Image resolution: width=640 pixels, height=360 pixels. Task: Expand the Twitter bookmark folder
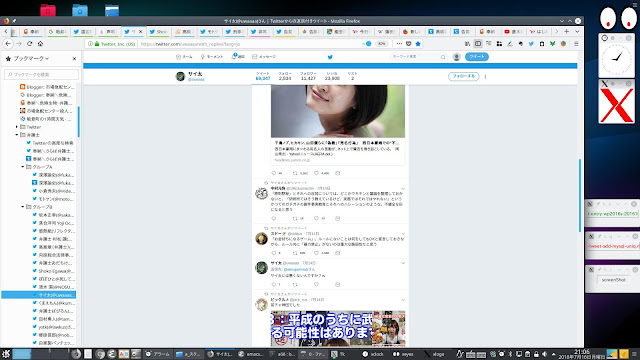pos(17,127)
